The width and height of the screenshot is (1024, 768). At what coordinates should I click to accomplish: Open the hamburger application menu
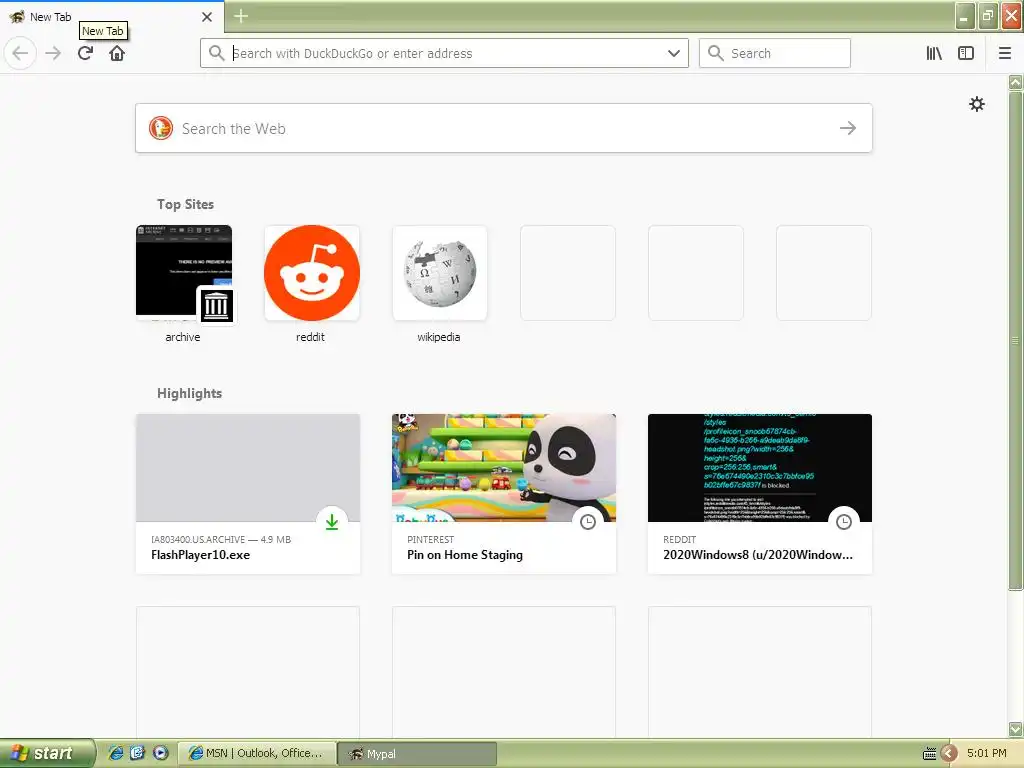[1005, 53]
